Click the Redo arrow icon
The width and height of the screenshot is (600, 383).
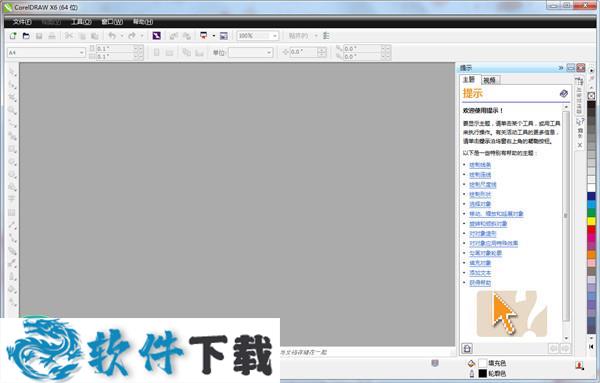[132, 36]
